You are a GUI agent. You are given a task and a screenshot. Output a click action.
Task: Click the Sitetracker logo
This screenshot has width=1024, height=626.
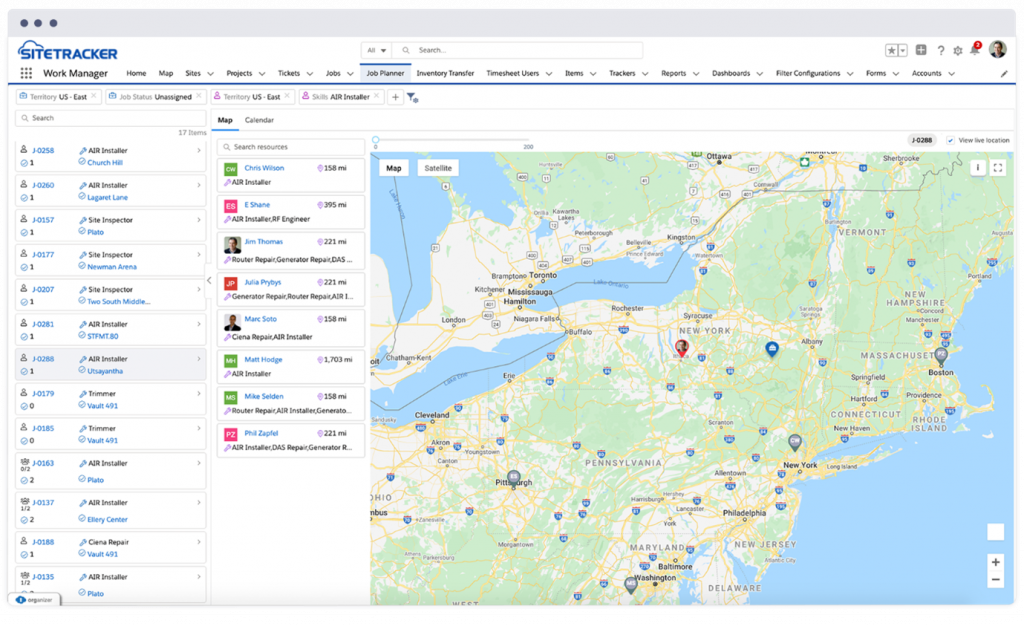point(68,51)
